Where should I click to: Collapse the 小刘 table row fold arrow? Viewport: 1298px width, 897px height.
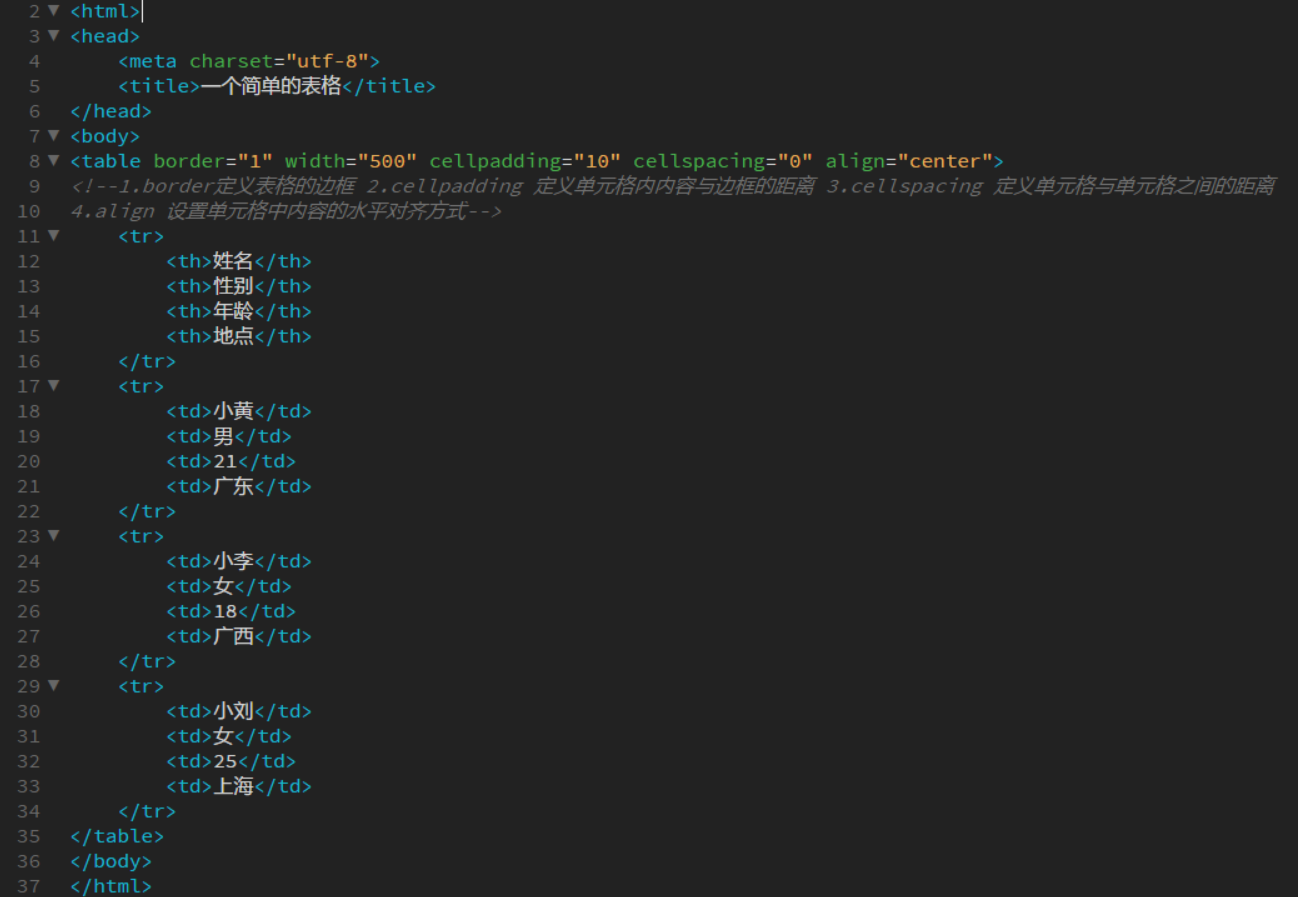tap(53, 686)
